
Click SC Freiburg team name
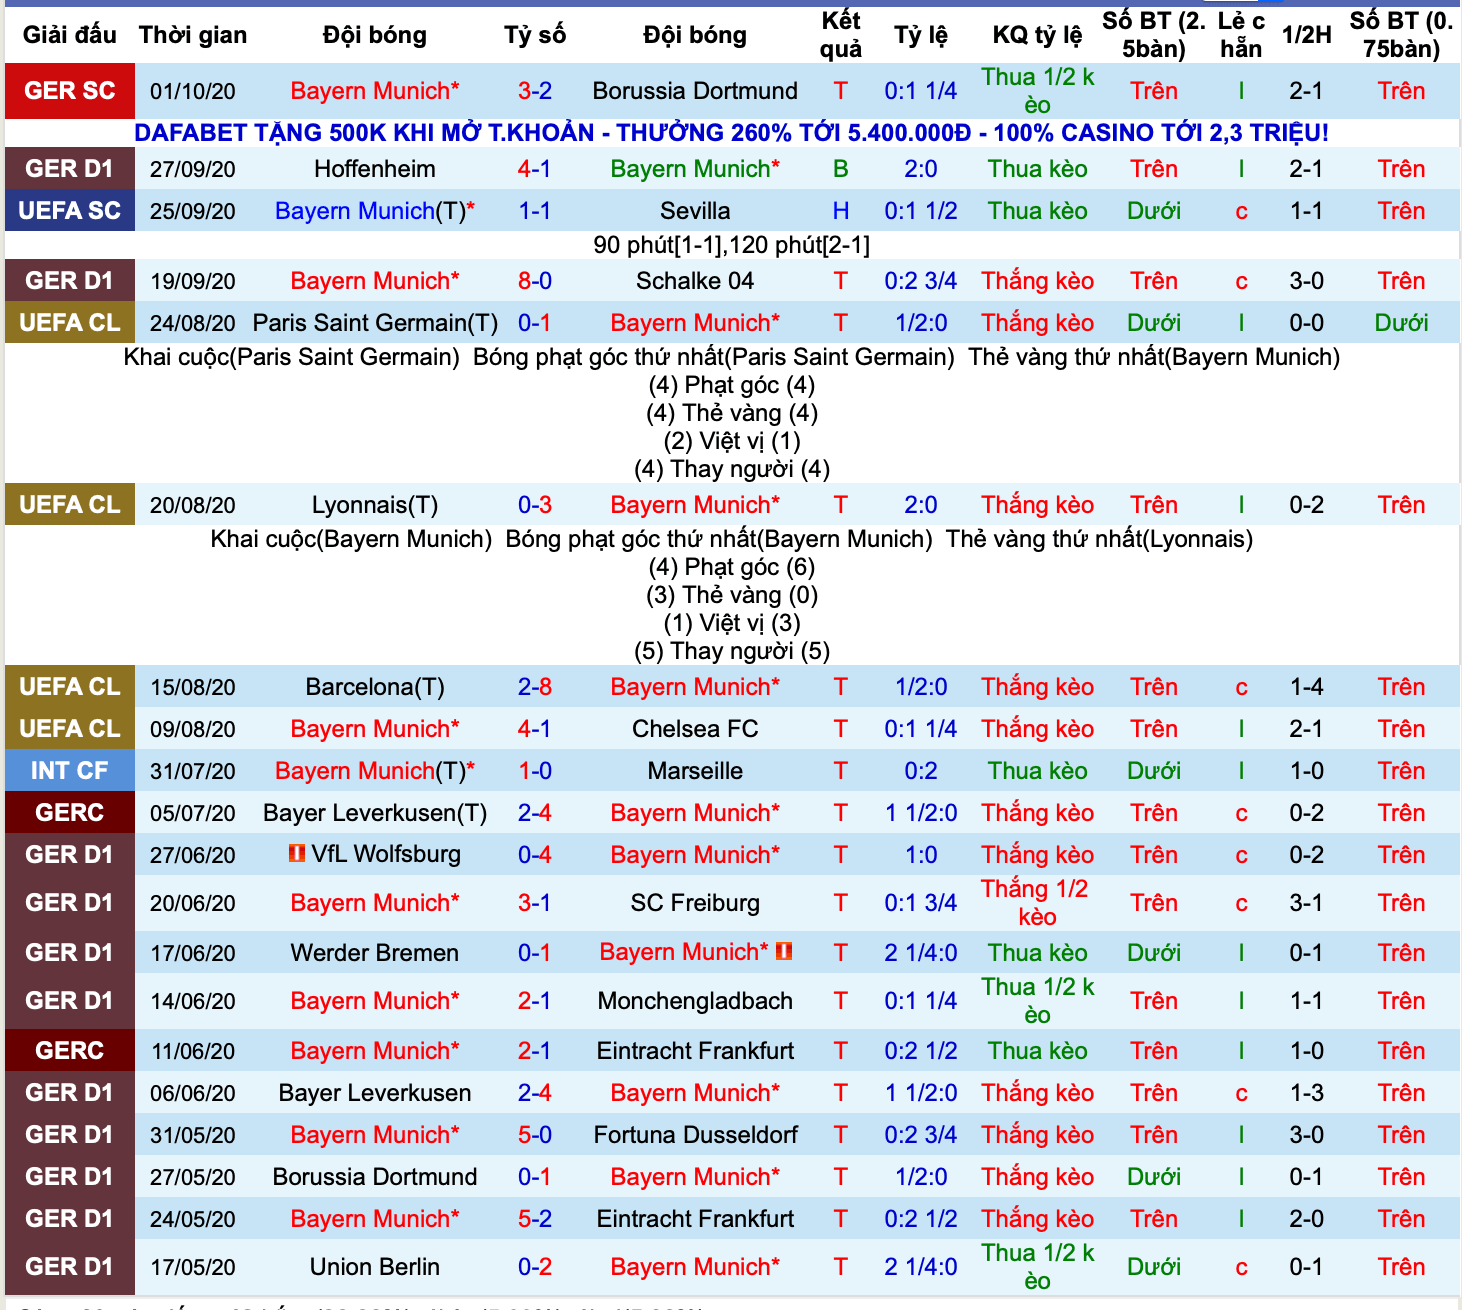(695, 903)
